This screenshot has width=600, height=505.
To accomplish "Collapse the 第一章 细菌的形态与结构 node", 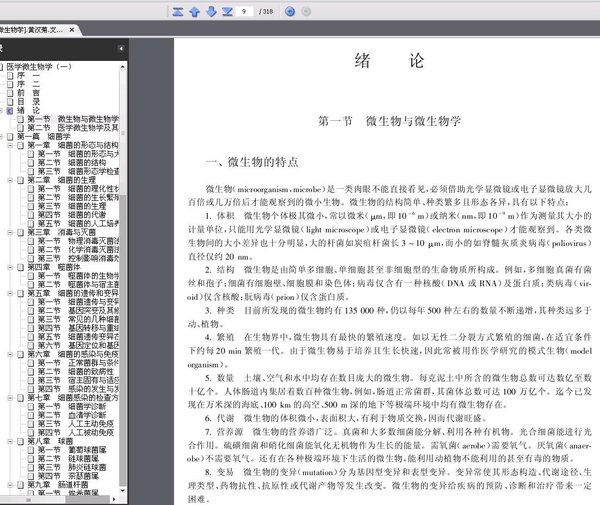I will coord(10,145).
